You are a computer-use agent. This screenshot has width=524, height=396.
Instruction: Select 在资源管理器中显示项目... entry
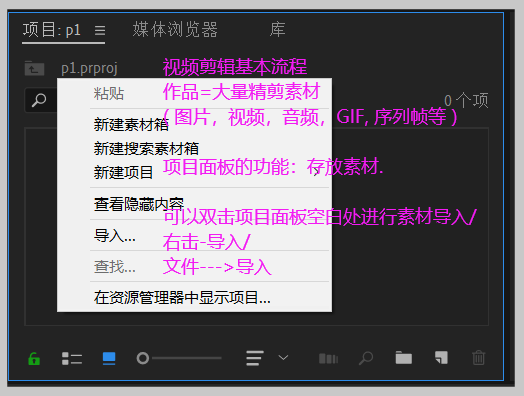tap(194, 297)
